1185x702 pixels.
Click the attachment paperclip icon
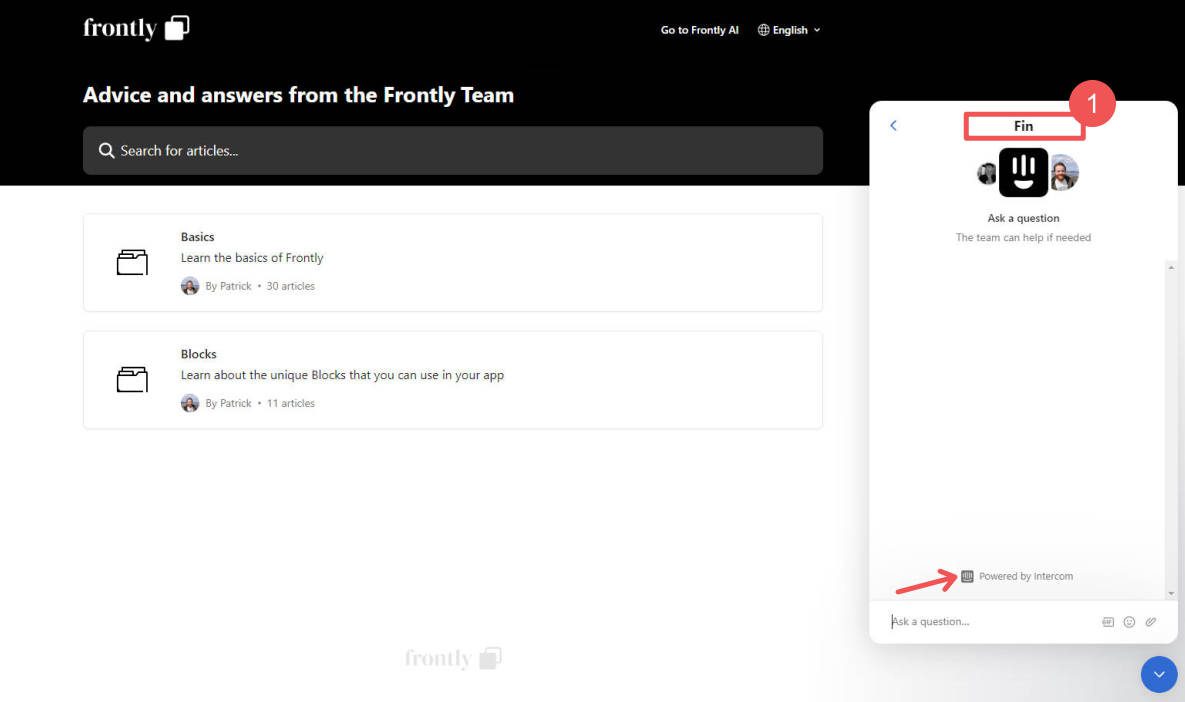click(1150, 621)
